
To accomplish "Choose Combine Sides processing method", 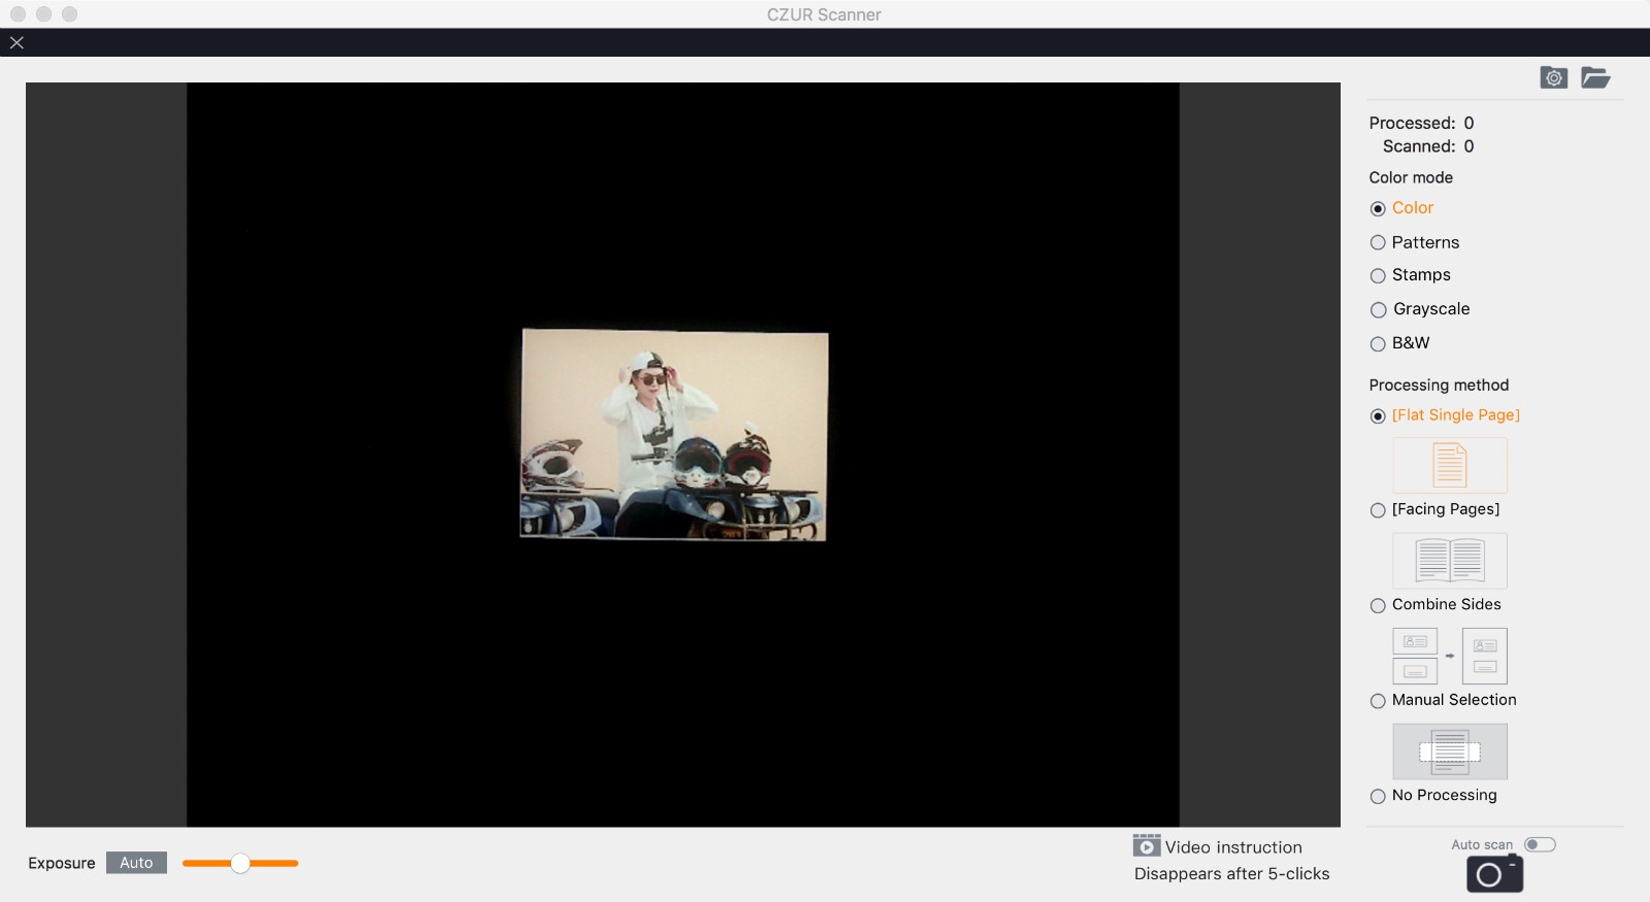I will coord(1378,606).
